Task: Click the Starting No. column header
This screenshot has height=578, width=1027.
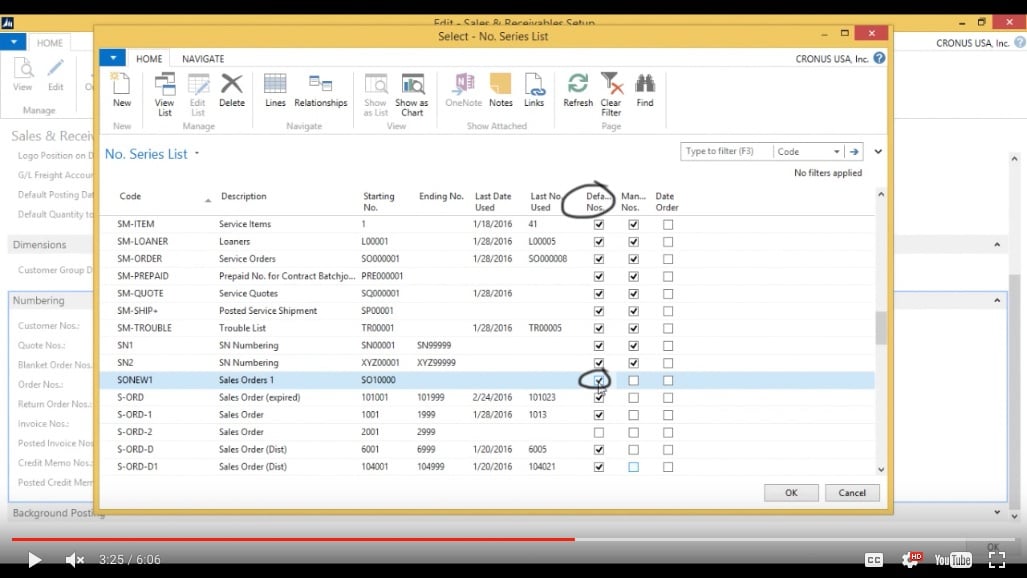Action: tap(379, 201)
